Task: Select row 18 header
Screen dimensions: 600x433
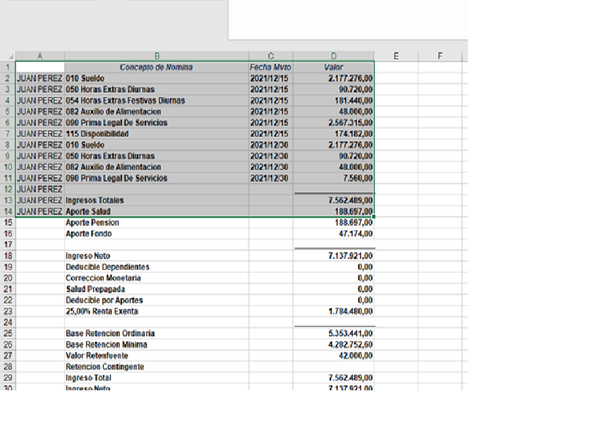Action: tap(8, 256)
